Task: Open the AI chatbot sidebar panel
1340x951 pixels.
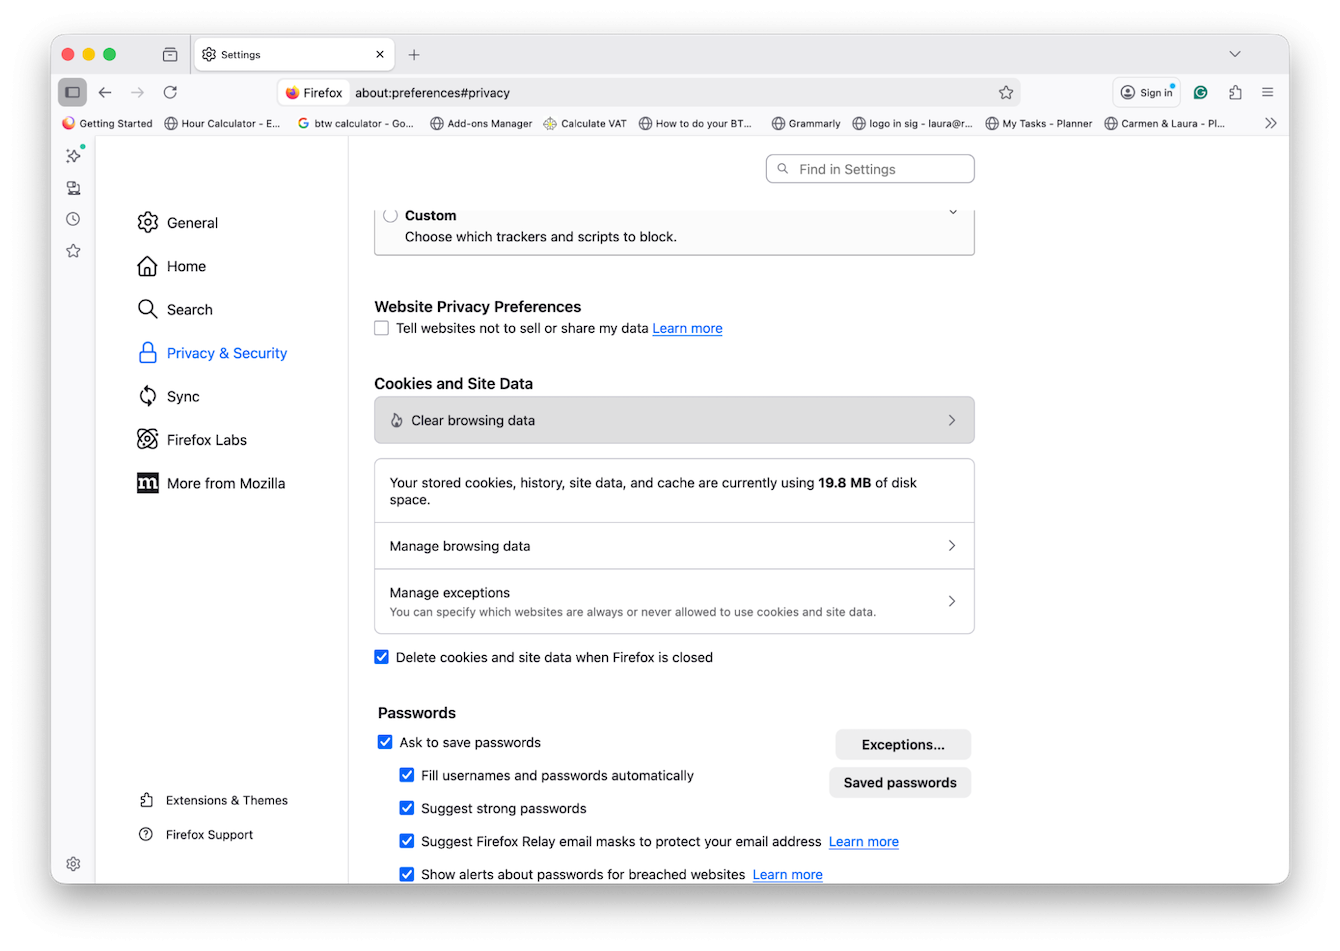Action: click(73, 155)
